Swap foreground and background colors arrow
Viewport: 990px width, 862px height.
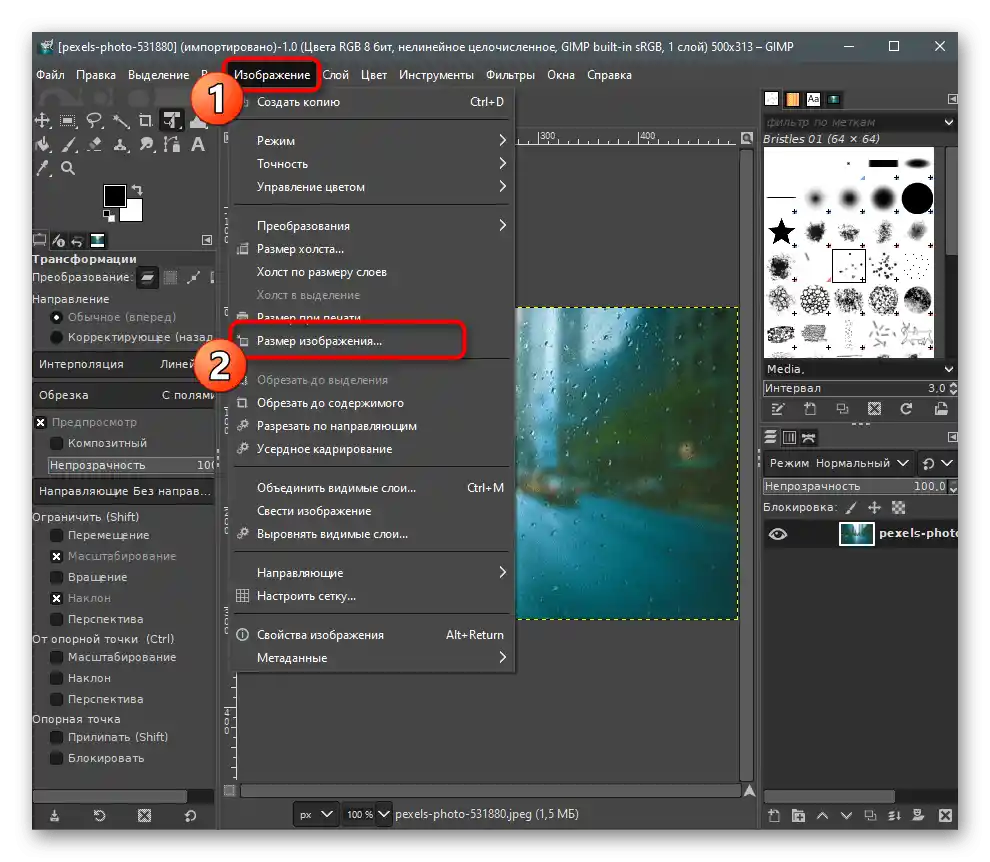(x=137, y=189)
